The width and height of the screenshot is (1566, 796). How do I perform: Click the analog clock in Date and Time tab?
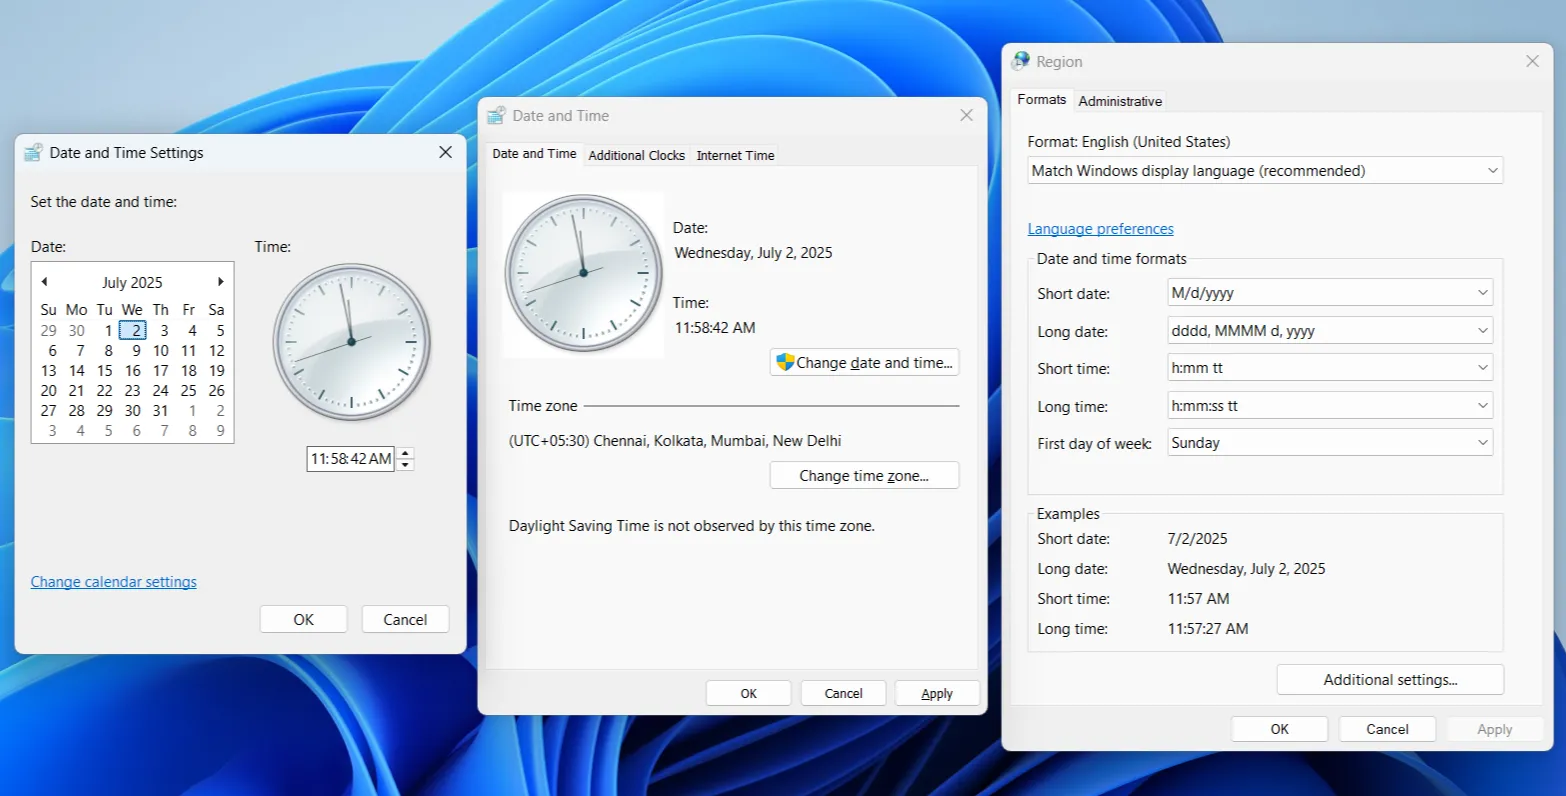tap(583, 273)
